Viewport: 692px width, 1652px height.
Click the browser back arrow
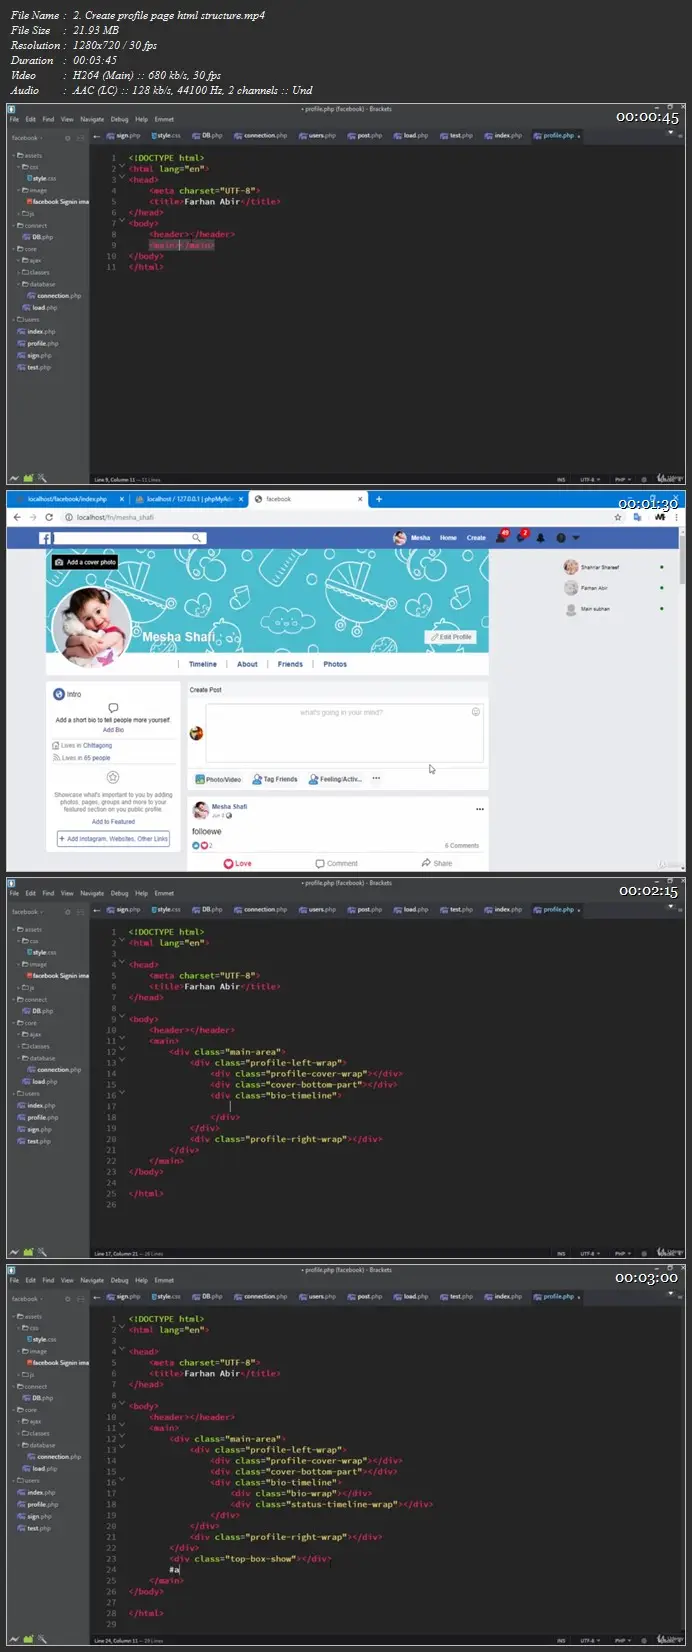[x=16, y=517]
